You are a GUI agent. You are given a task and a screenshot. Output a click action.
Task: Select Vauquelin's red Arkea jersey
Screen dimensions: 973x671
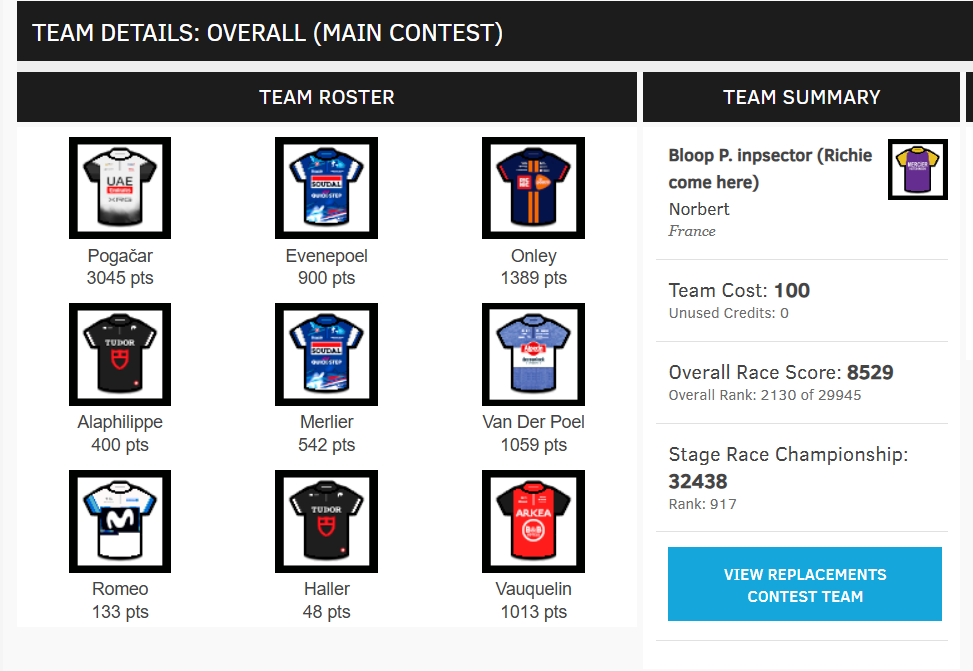pyautogui.click(x=533, y=521)
